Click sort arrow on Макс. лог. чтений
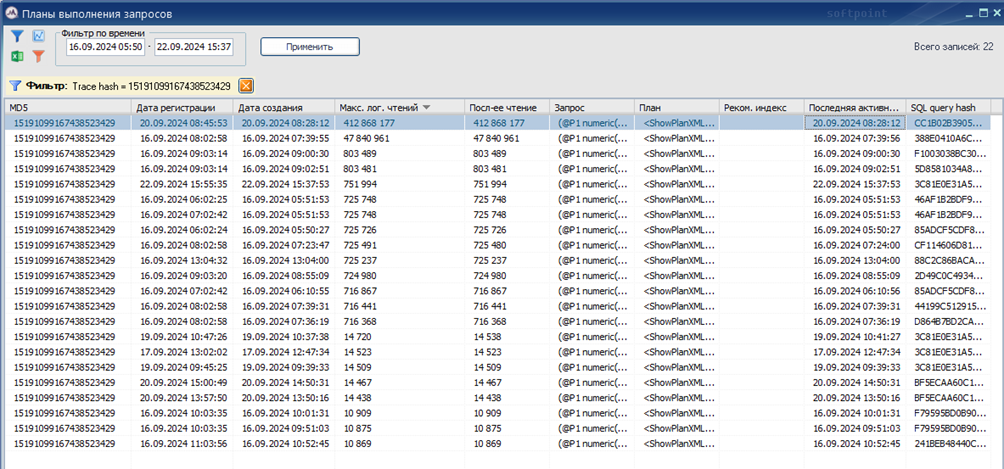Image resolution: width=1004 pixels, height=469 pixels. pyautogui.click(x=427, y=107)
